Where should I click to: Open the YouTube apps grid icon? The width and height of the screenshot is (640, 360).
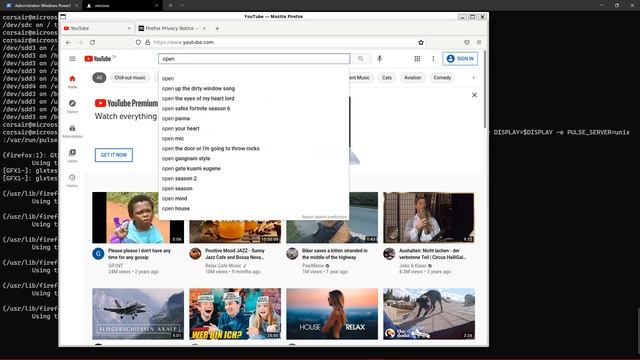pyautogui.click(x=417, y=59)
